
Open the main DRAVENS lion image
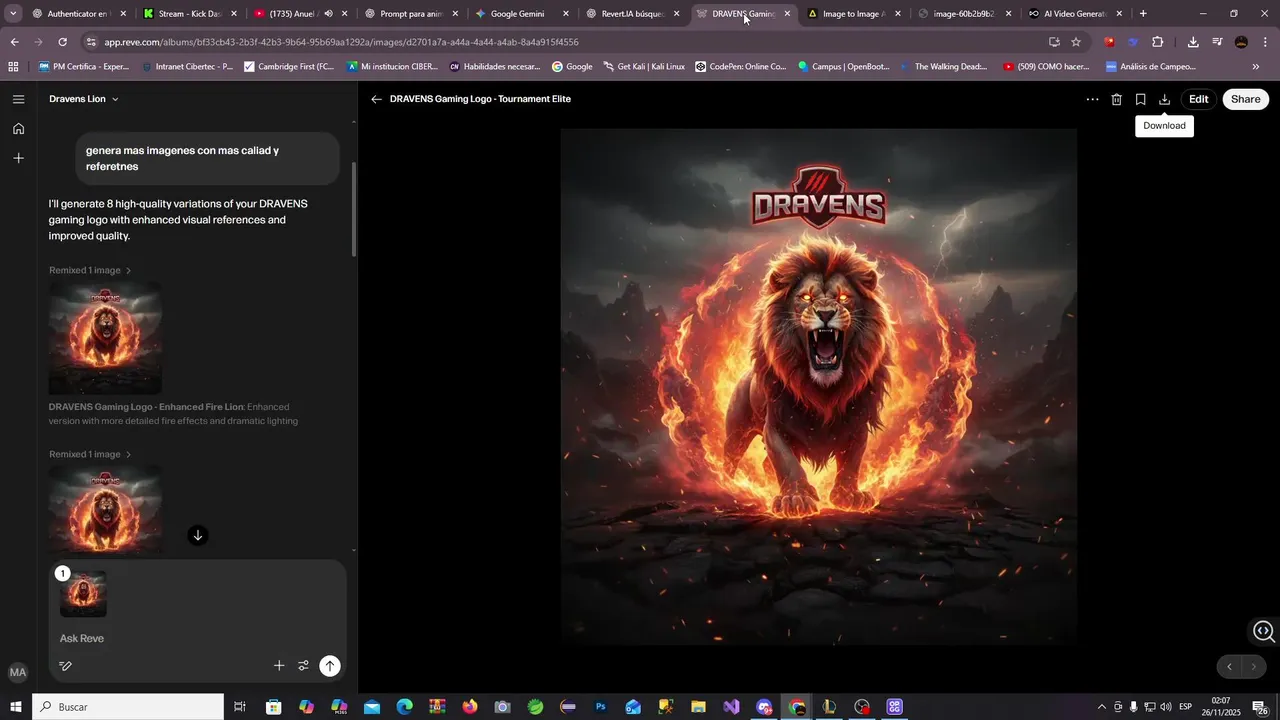click(x=818, y=387)
